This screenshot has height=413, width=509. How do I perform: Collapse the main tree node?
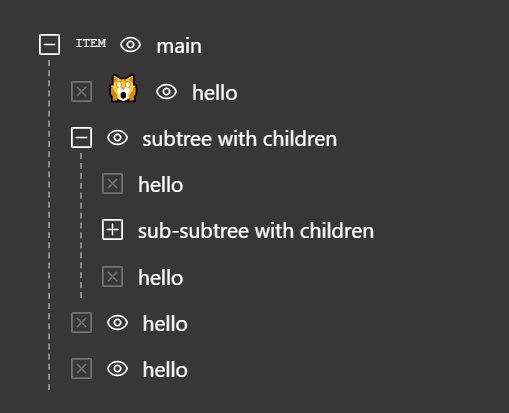(x=49, y=44)
